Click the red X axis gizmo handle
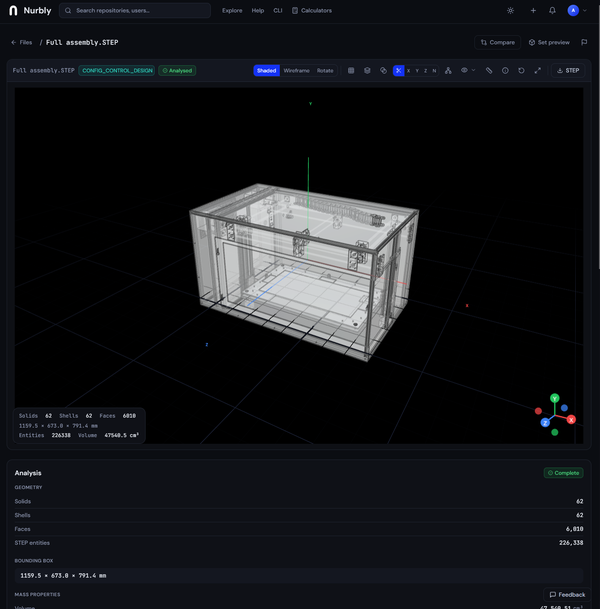The image size is (600, 609). 571,420
